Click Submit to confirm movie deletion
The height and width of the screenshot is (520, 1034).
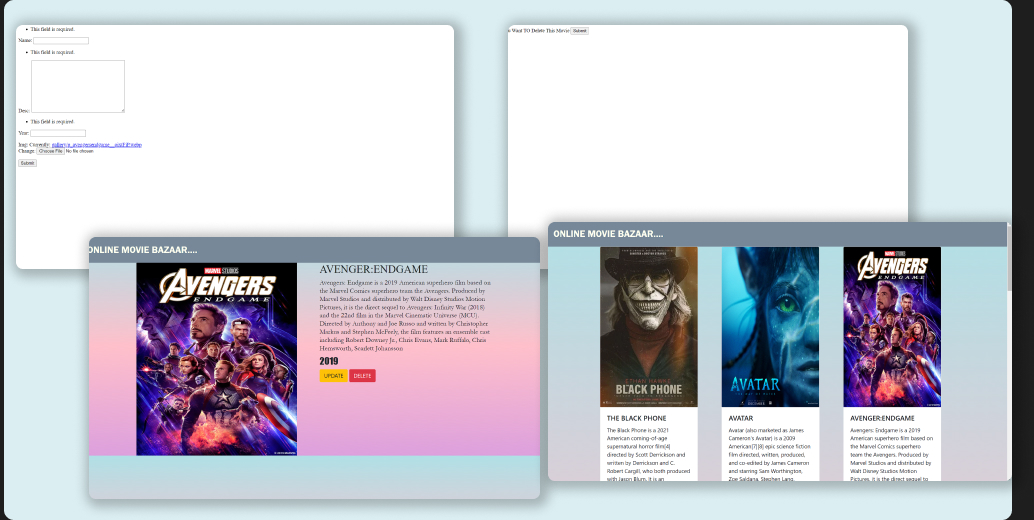(579, 31)
